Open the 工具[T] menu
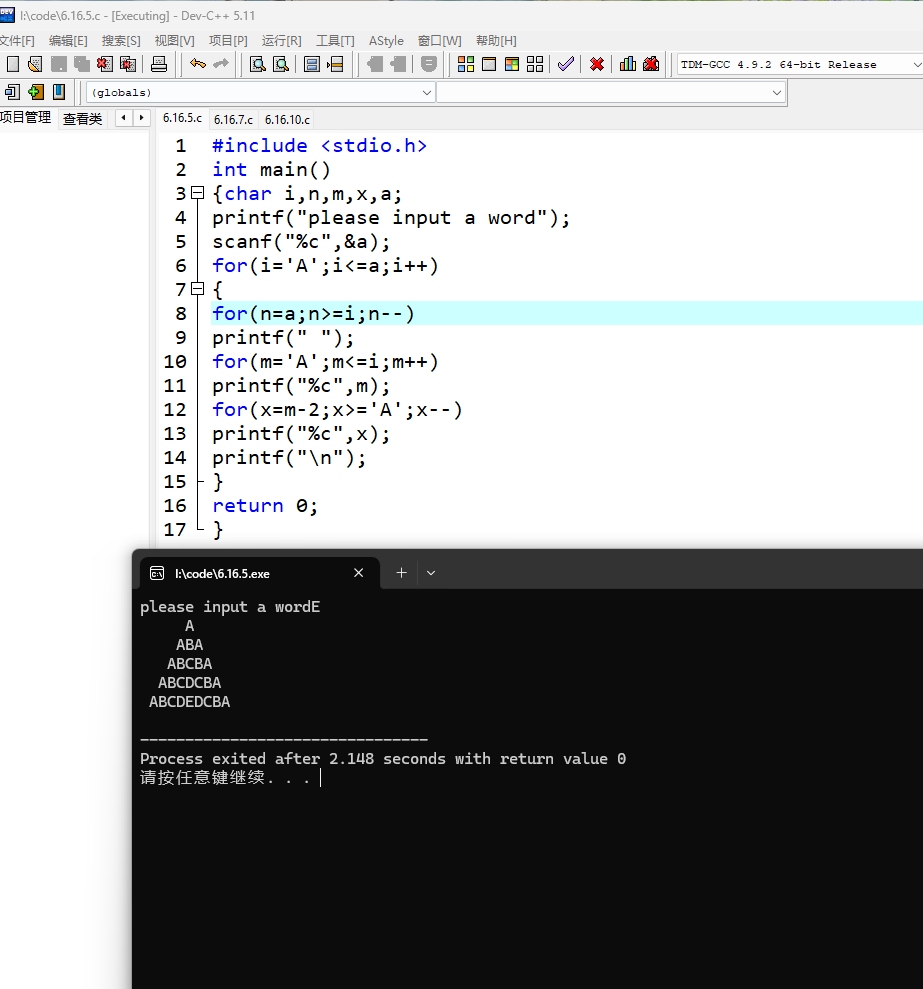The height and width of the screenshot is (989, 923). 335,40
